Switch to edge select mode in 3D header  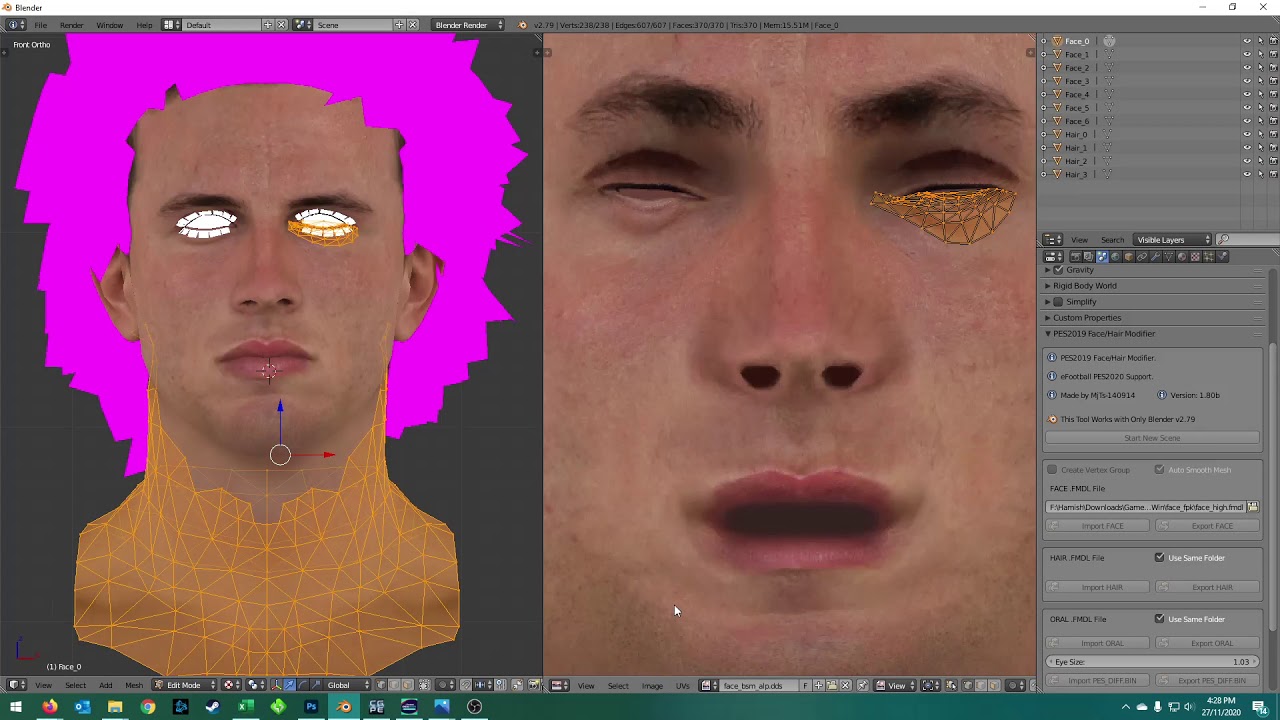click(394, 685)
